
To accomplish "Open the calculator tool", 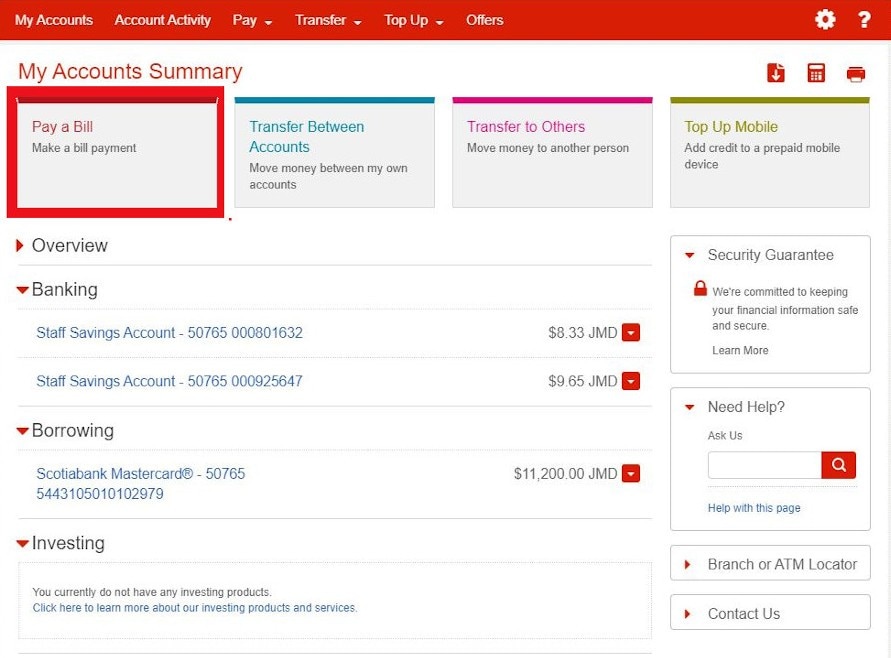I will click(815, 72).
